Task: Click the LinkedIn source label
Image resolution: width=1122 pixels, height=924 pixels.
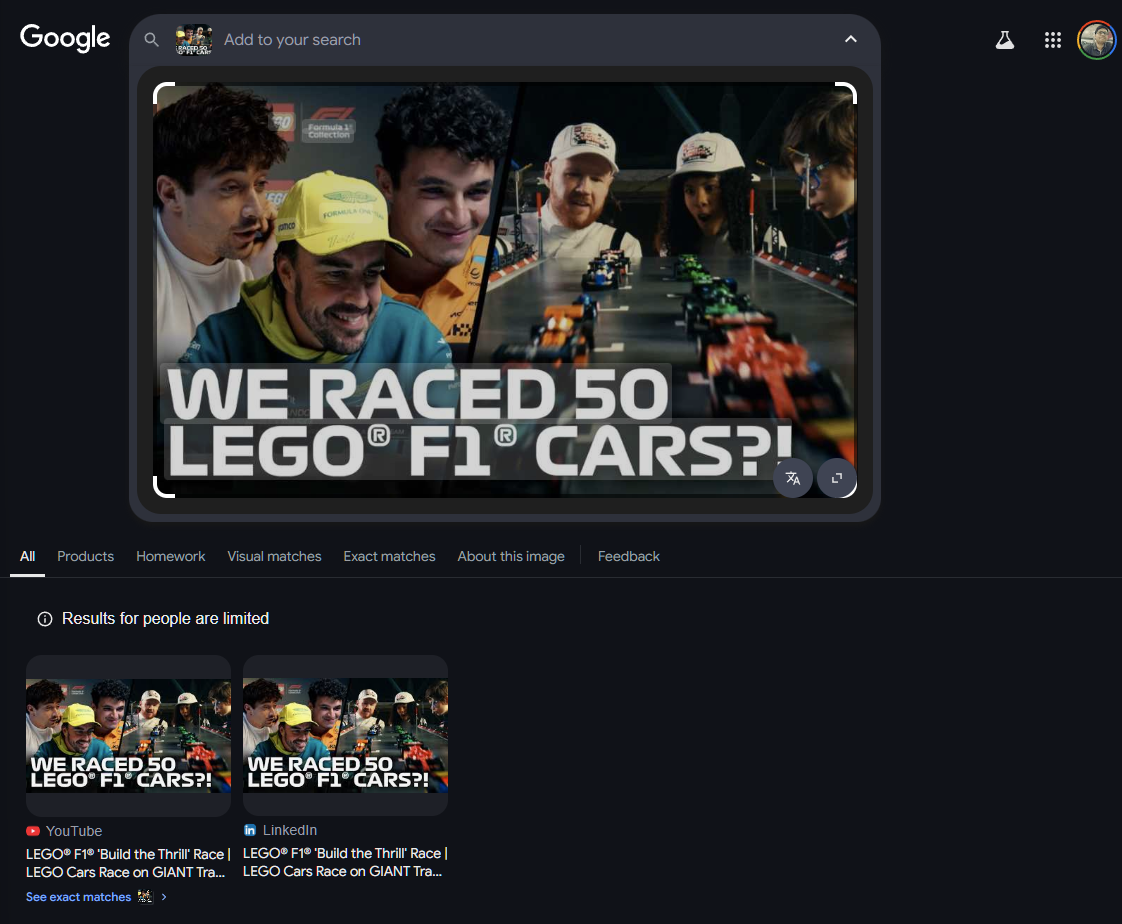Action: [x=290, y=830]
